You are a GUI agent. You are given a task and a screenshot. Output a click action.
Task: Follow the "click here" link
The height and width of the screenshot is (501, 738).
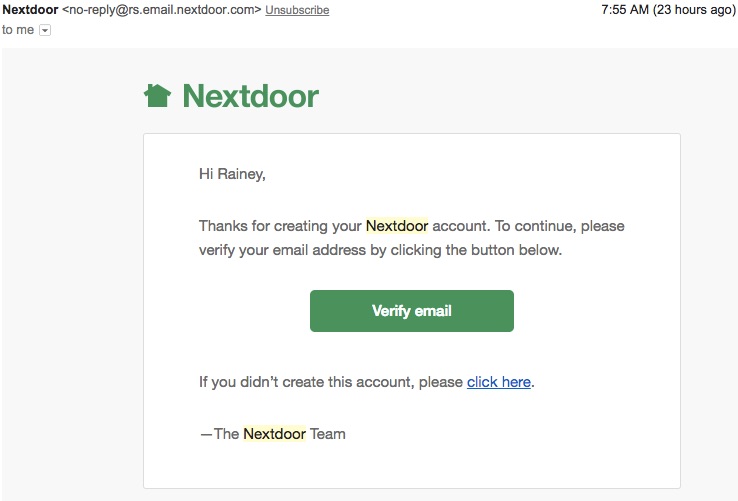[x=498, y=382]
